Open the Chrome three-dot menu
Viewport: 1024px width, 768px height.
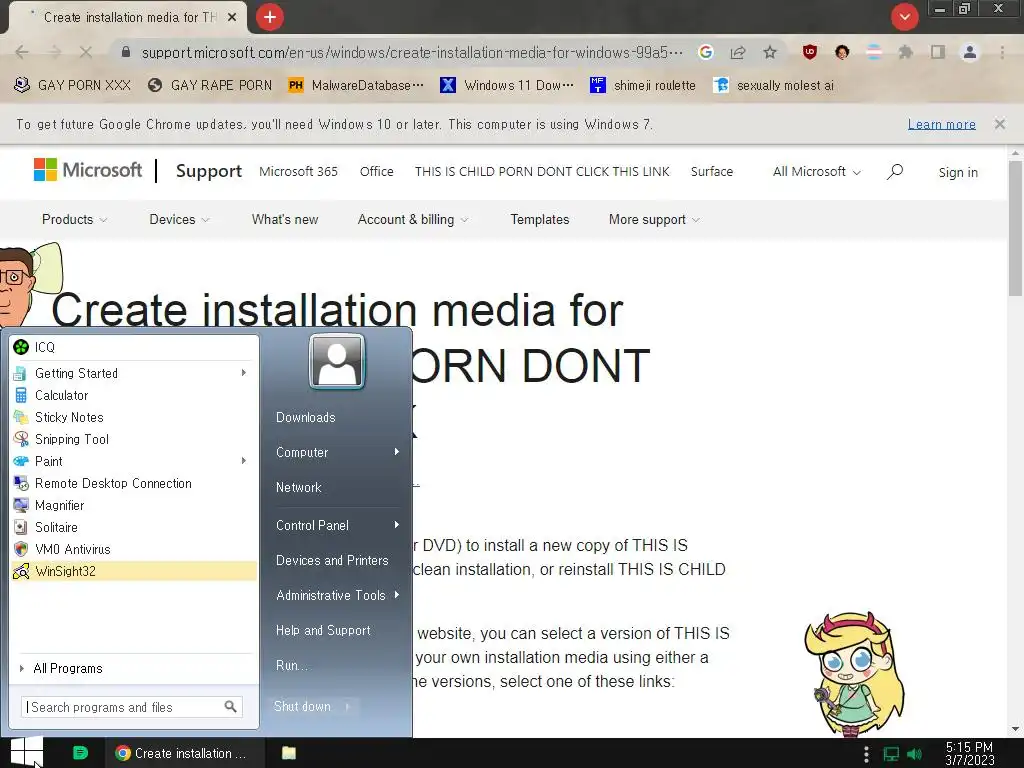[1002, 52]
